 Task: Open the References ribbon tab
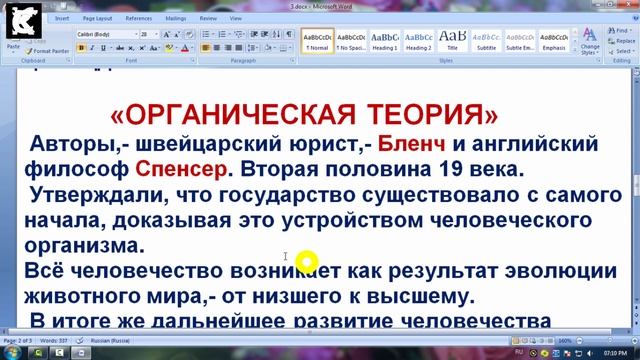click(x=139, y=18)
